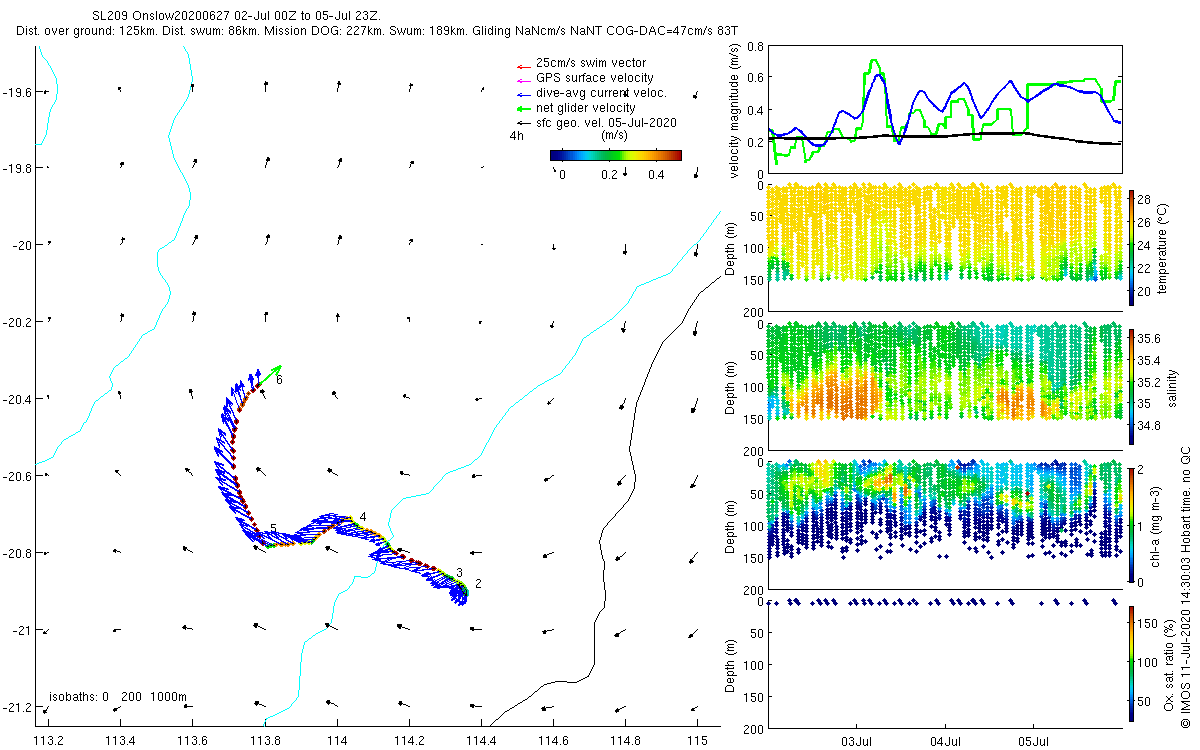This screenshot has height=750, width=1200.
Task: Click latitude tick '-21.2' on map axis
Action: click(x=17, y=707)
